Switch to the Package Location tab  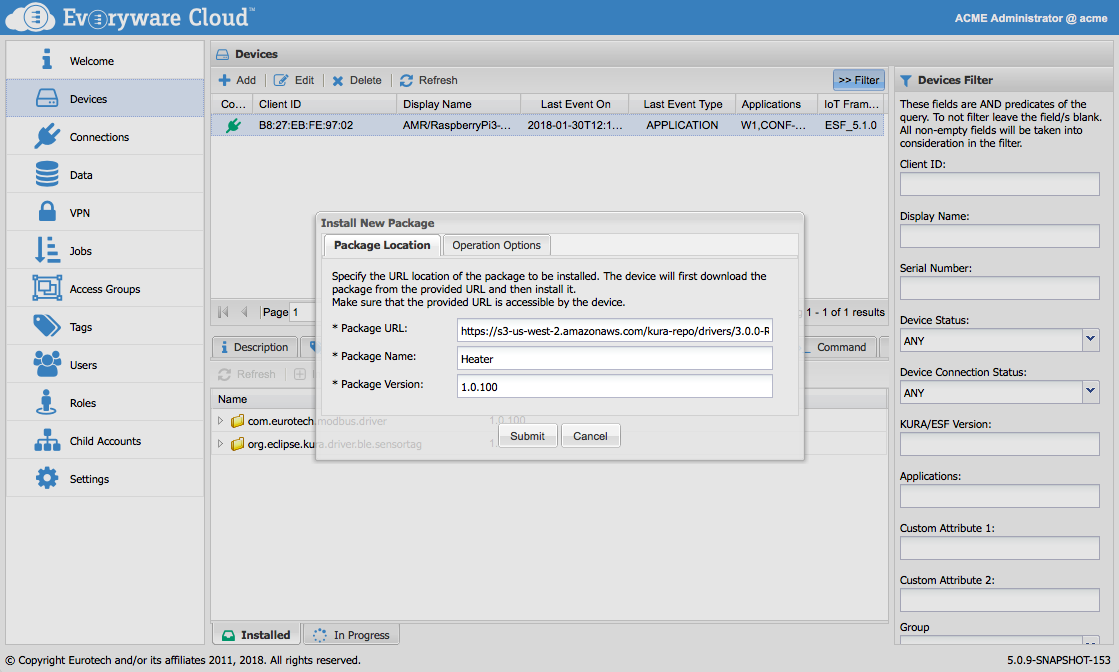[x=382, y=245]
